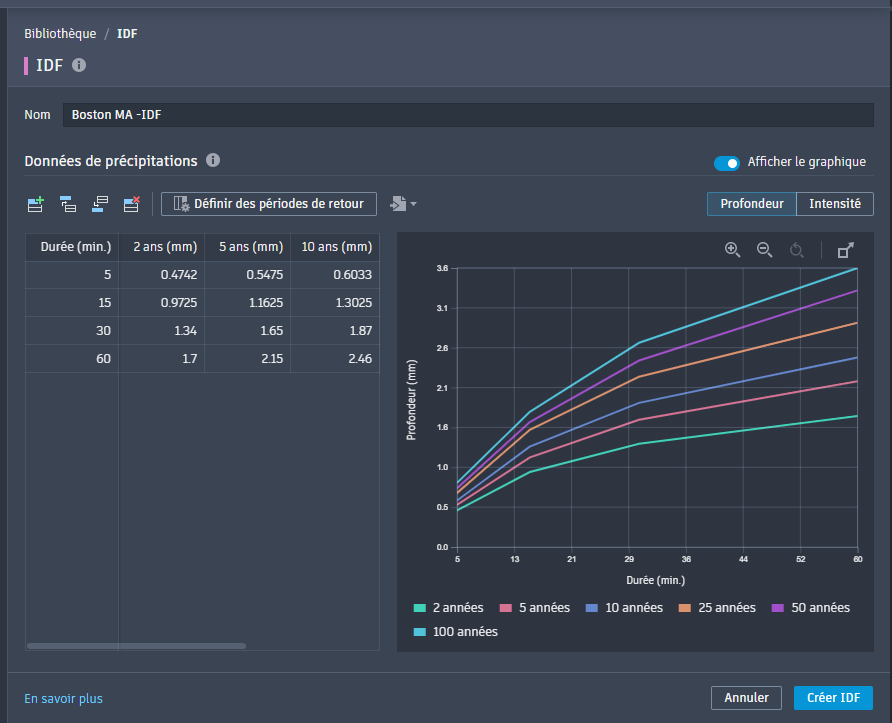Click the table horizontal scrollbar
Image resolution: width=892 pixels, height=723 pixels.
(137, 646)
